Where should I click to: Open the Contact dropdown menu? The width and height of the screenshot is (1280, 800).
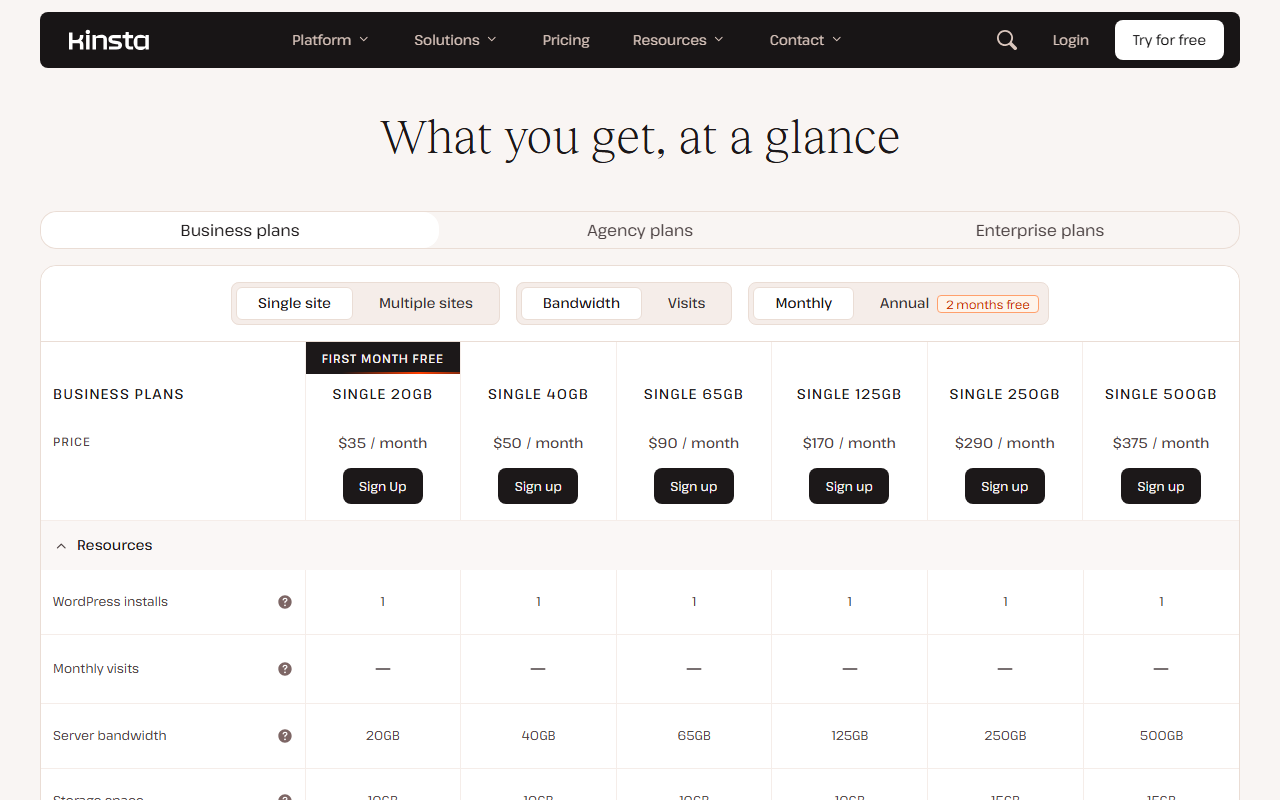pos(805,40)
